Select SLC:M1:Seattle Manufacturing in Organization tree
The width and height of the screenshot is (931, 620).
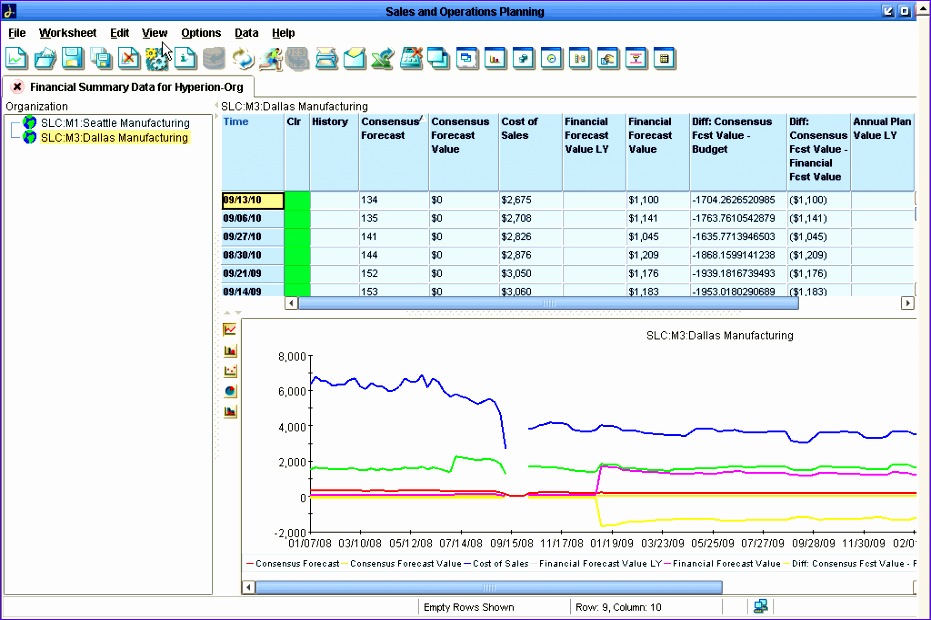114,123
